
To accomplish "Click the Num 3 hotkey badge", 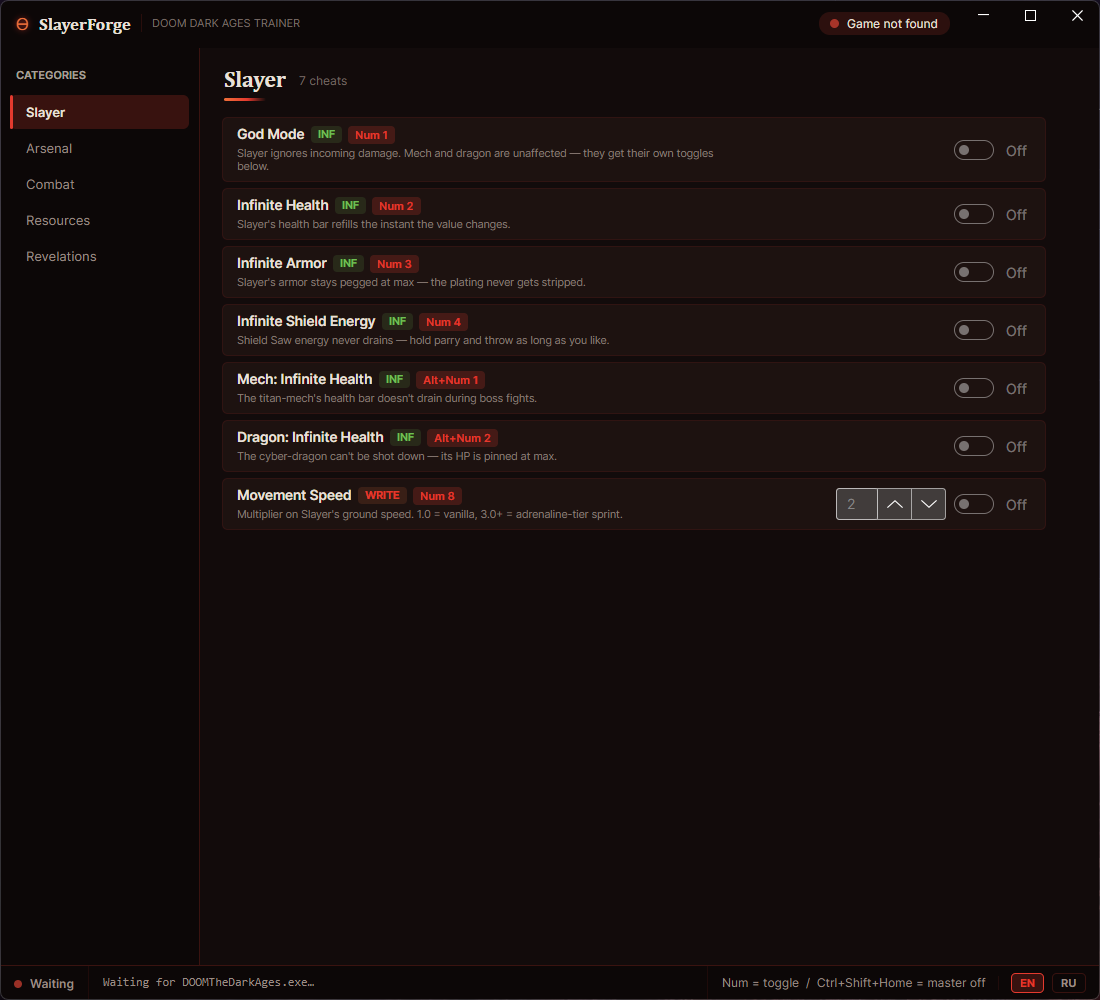I will pos(394,264).
